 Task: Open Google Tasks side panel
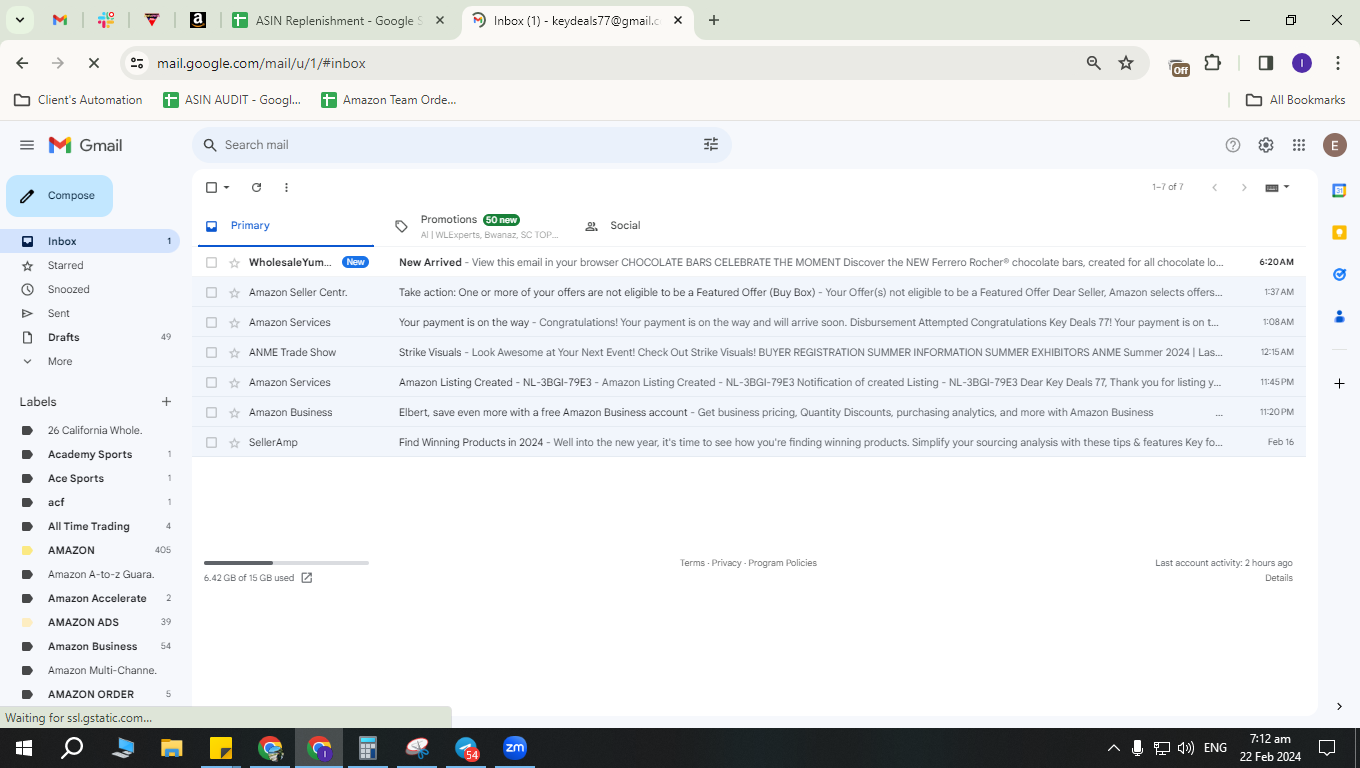(1339, 274)
